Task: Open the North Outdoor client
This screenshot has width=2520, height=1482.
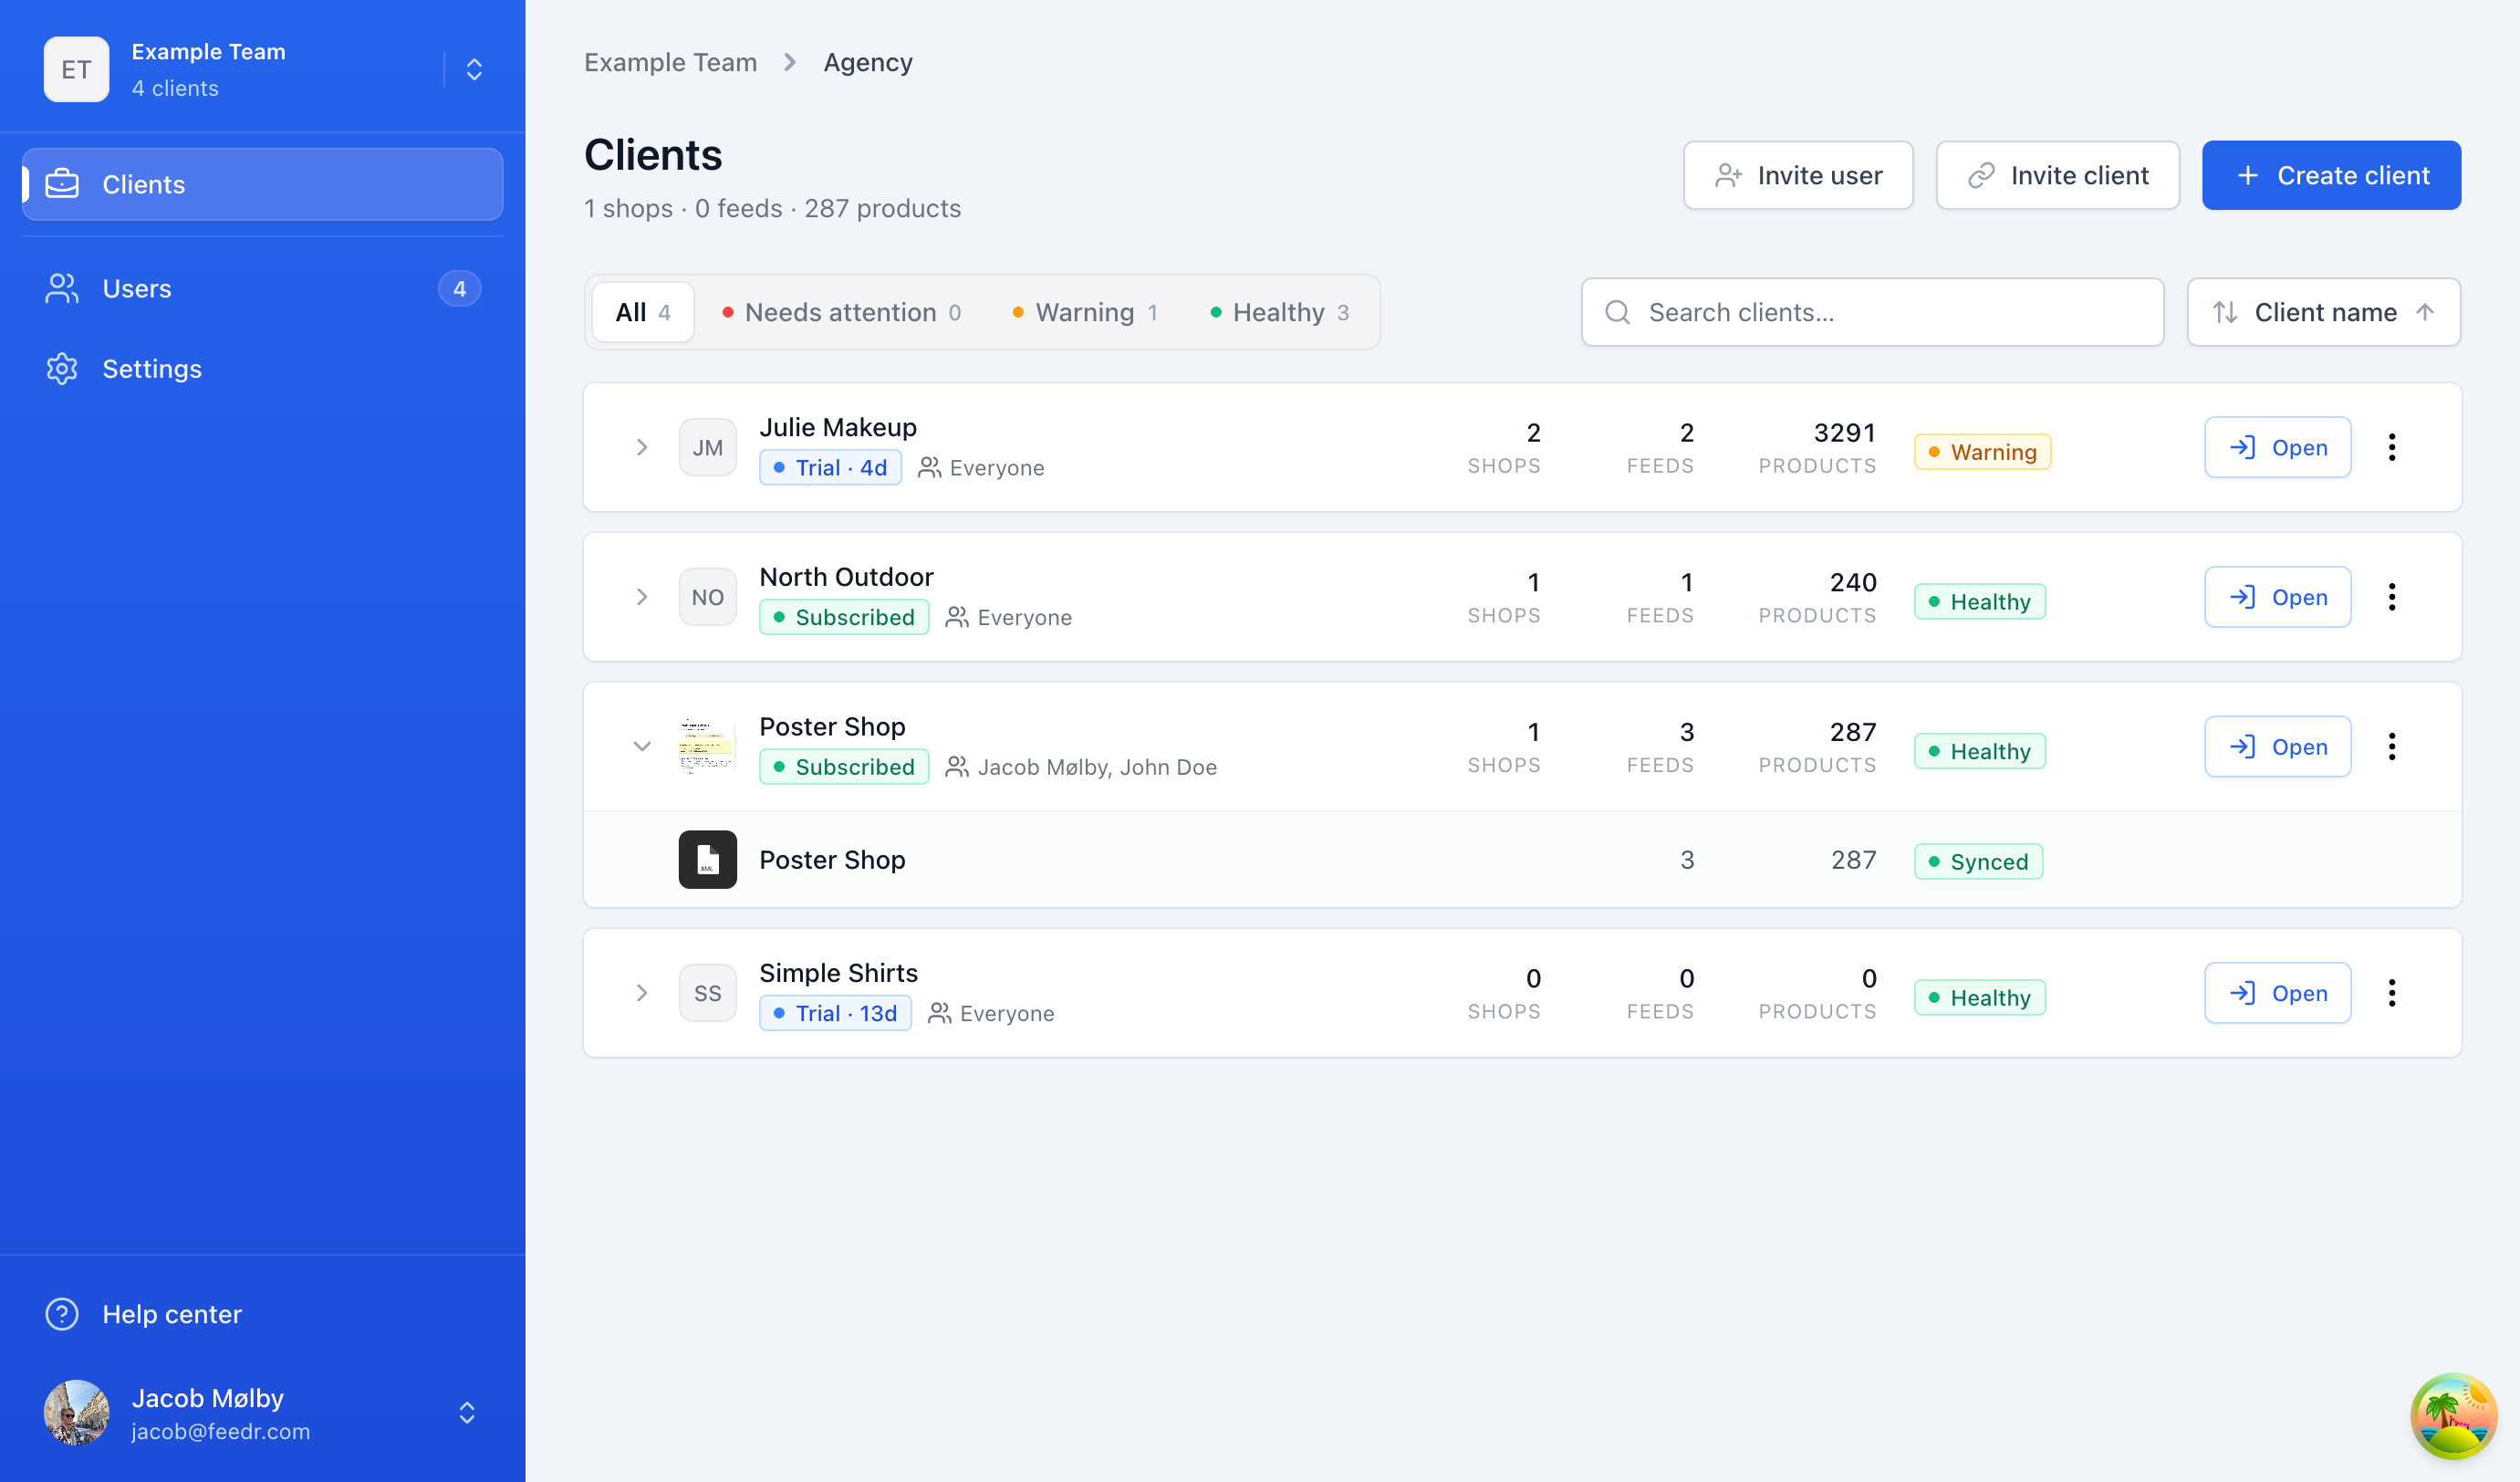Action: click(2277, 597)
